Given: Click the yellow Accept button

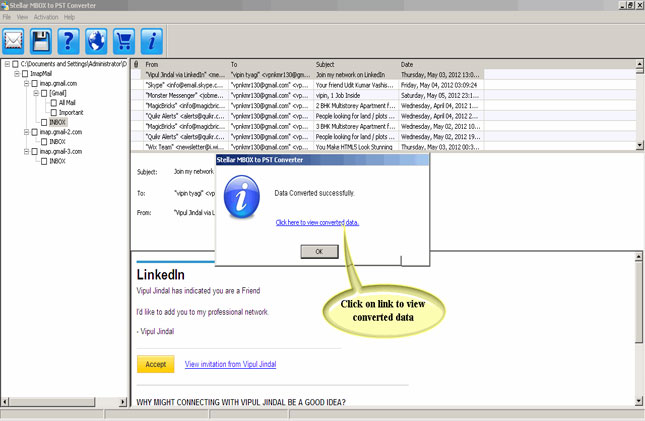Looking at the screenshot, I should click(x=155, y=364).
